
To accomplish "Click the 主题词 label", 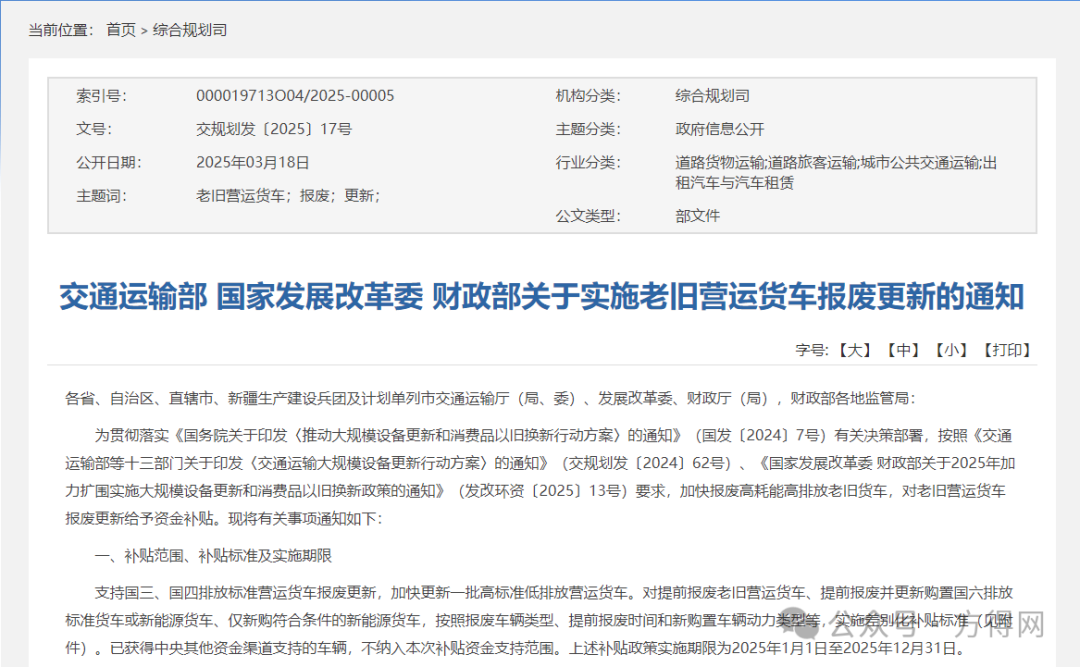I will 101,196.
